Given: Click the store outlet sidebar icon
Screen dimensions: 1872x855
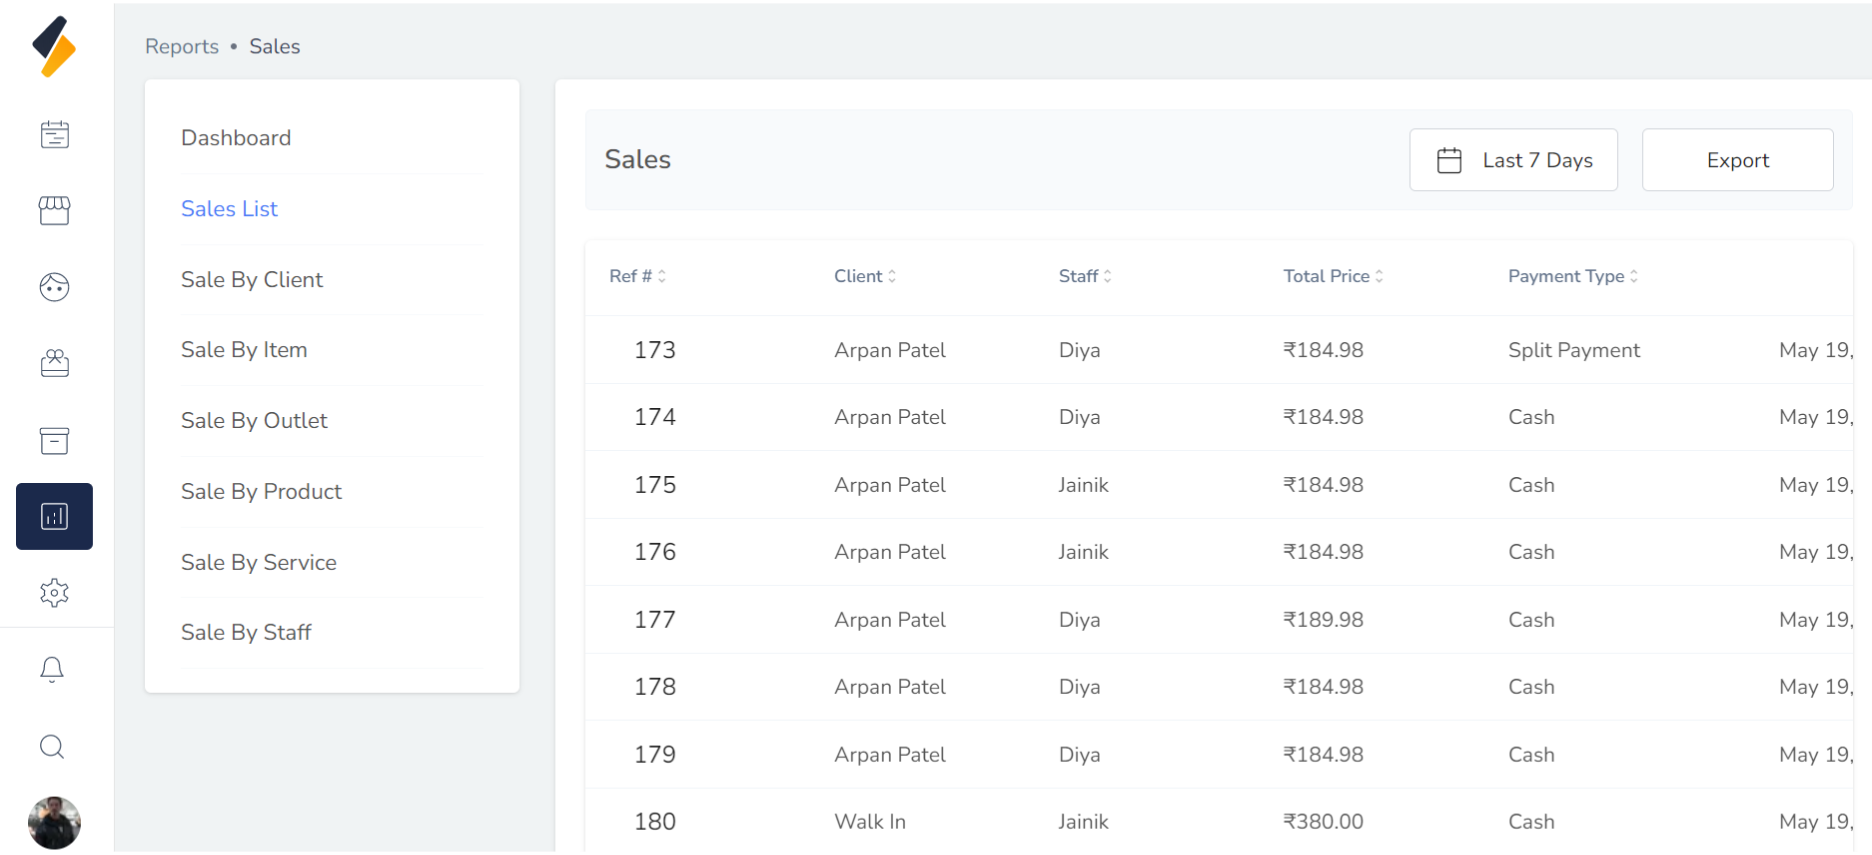Looking at the screenshot, I should coord(54,210).
